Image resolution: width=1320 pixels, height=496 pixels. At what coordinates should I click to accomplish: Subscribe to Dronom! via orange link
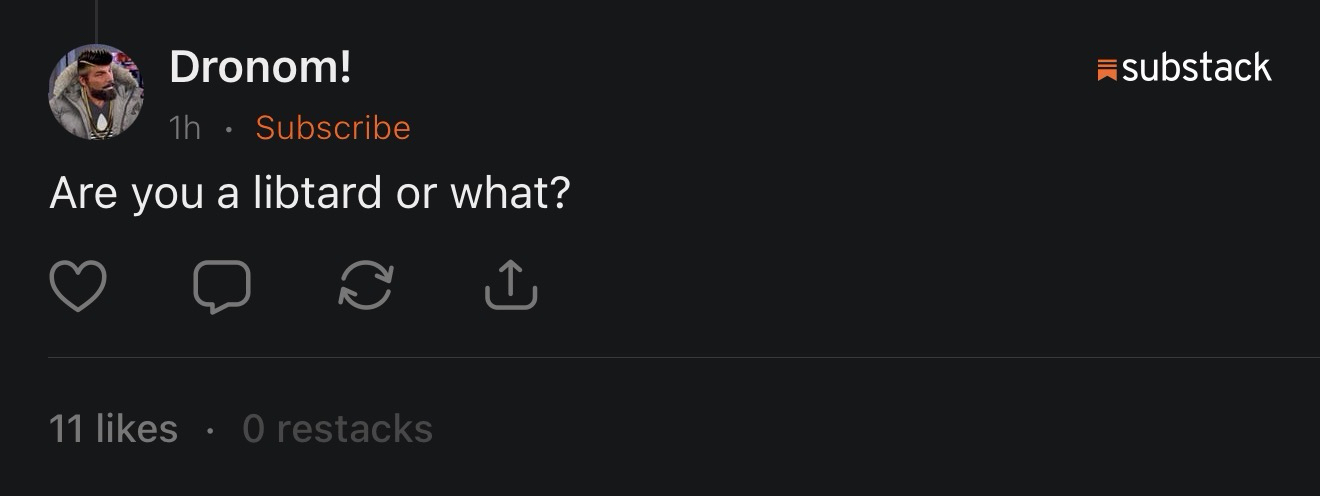coord(333,128)
